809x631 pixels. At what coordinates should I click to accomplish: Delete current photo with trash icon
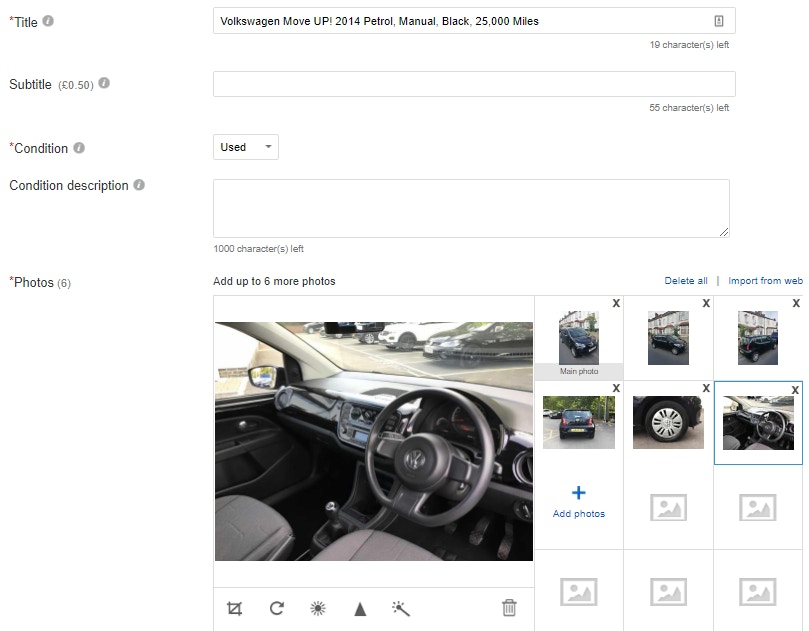(x=509, y=608)
